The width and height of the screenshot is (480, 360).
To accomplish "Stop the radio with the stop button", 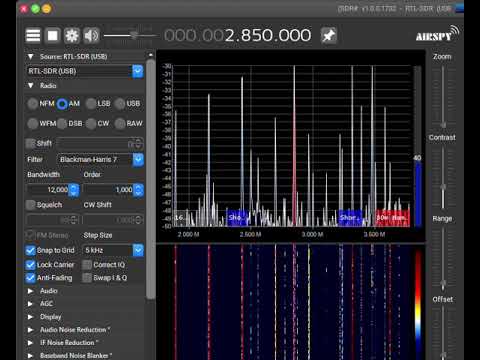I will click(x=53, y=35).
